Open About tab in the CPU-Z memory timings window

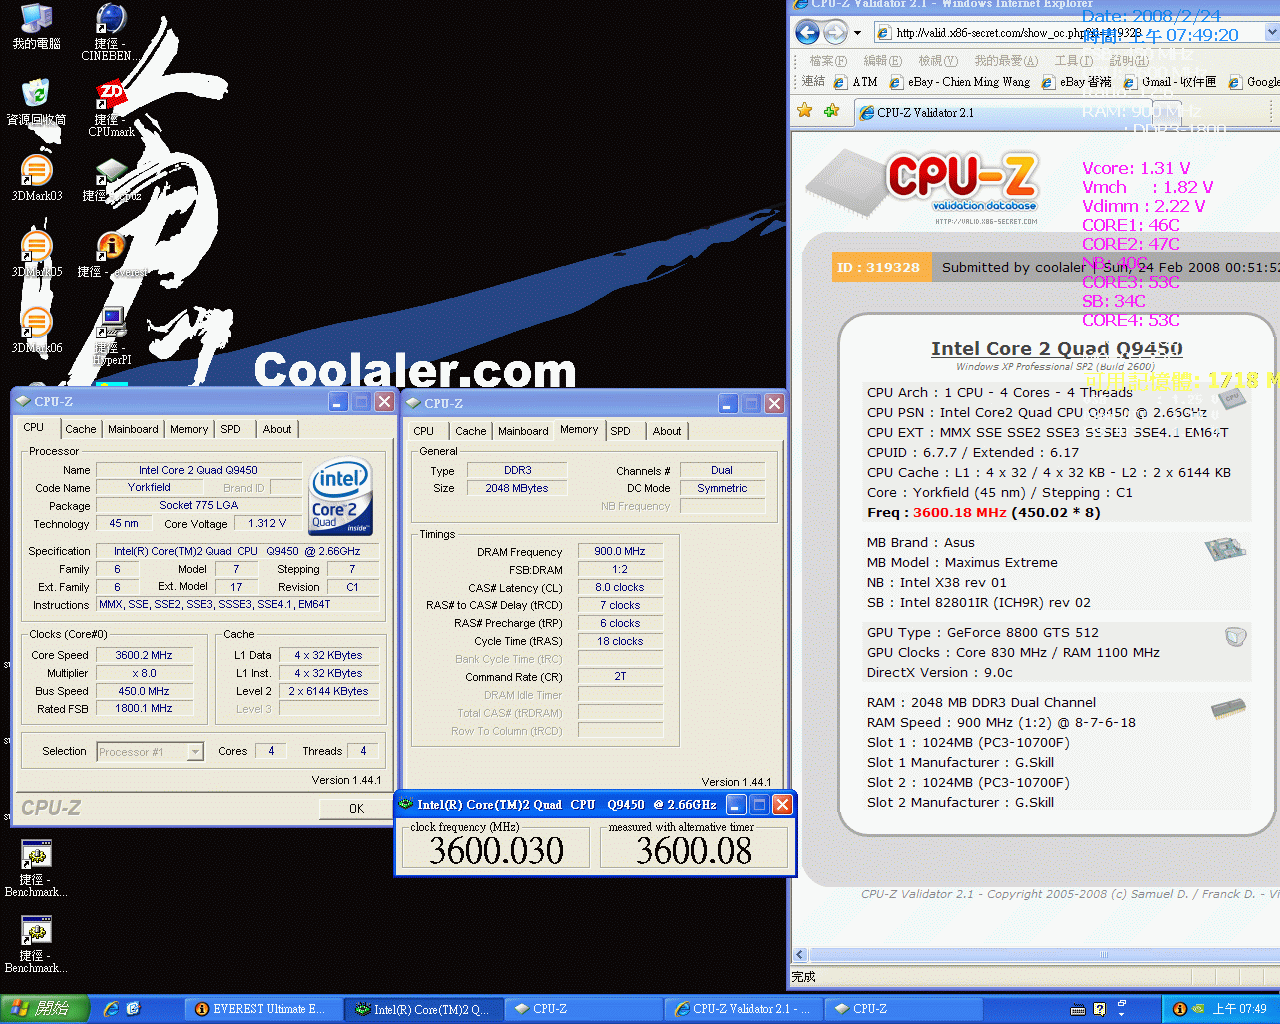pyautogui.click(x=667, y=431)
